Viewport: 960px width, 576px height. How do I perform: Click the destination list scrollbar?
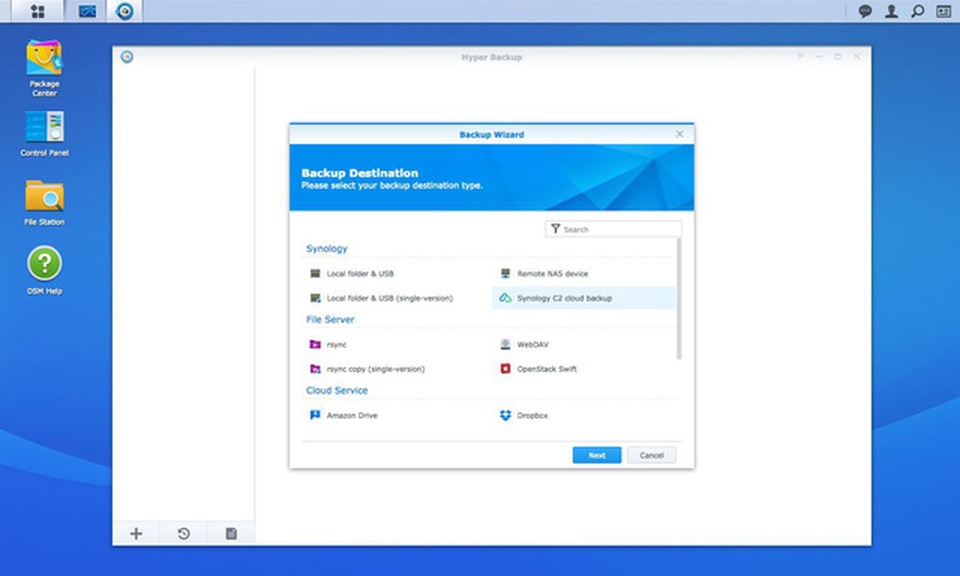pyautogui.click(x=678, y=299)
